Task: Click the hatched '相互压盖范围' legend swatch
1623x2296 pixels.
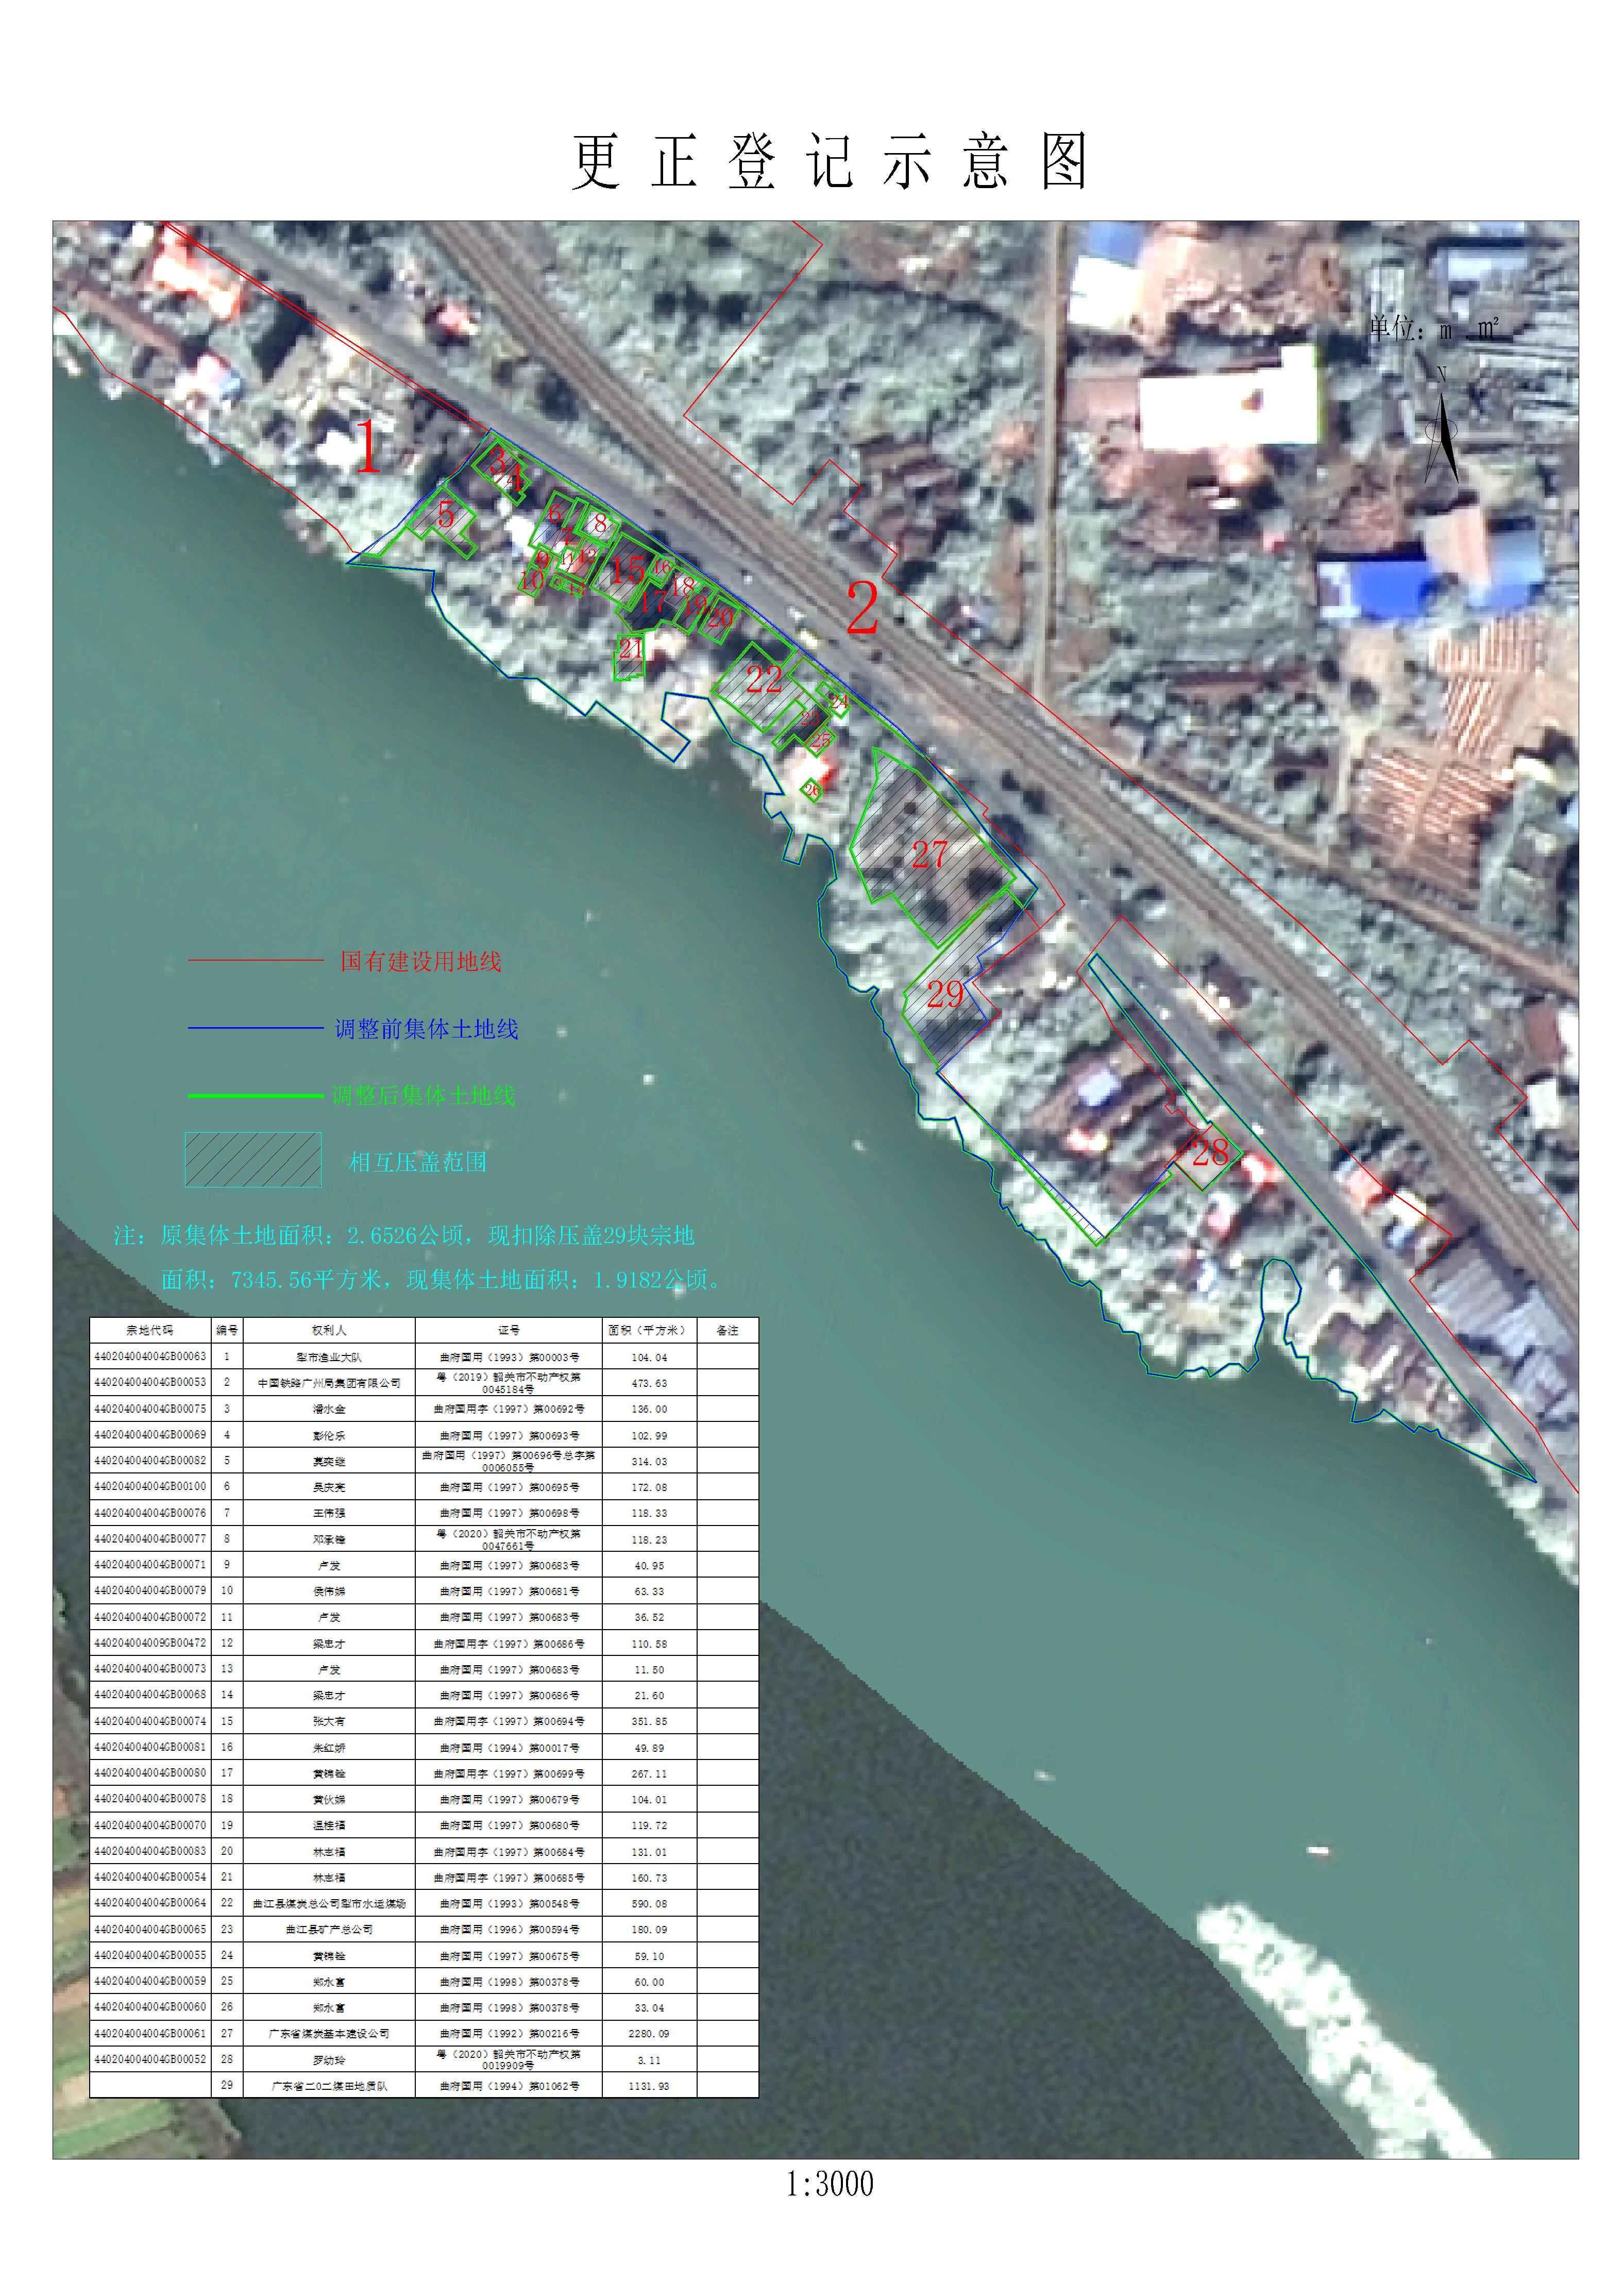Action: pyautogui.click(x=253, y=1159)
